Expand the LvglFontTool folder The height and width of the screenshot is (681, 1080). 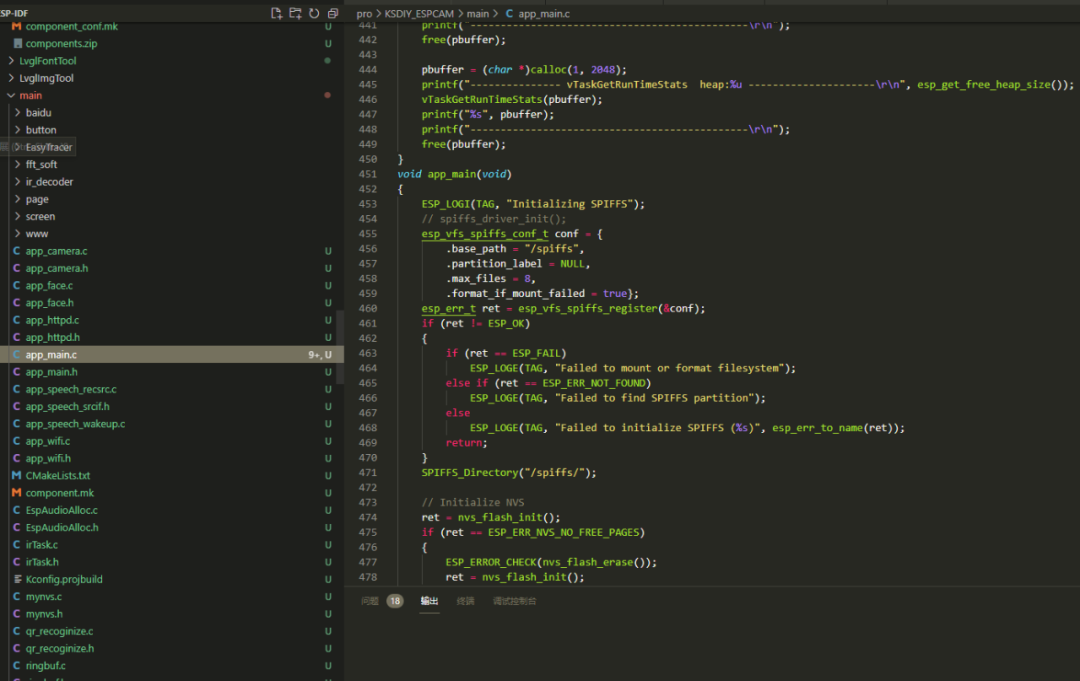click(x=54, y=61)
